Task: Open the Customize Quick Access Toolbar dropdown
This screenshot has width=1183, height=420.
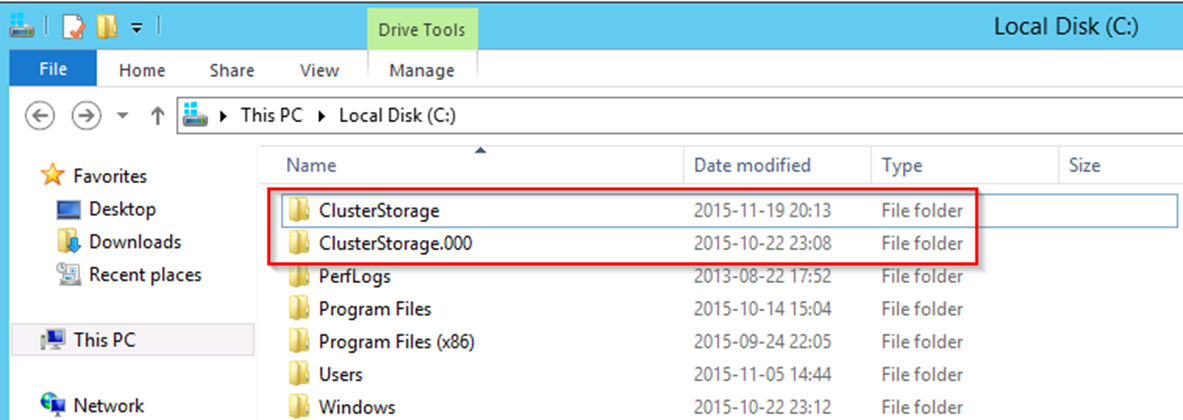Action: click(137, 28)
